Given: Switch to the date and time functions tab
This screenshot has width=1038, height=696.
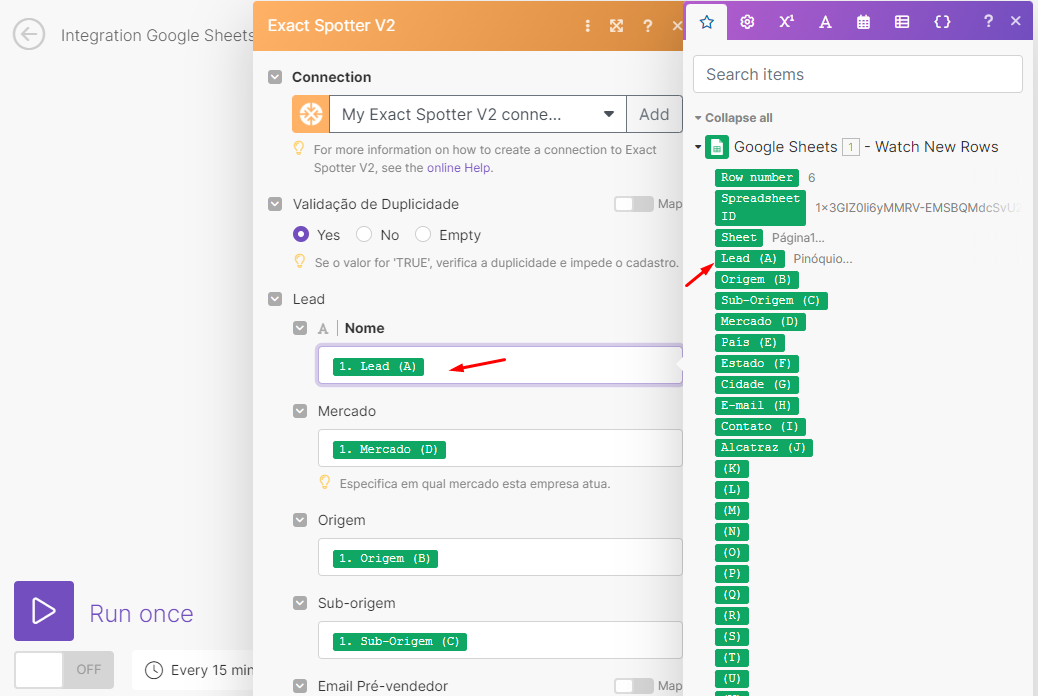Looking at the screenshot, I should [x=863, y=22].
